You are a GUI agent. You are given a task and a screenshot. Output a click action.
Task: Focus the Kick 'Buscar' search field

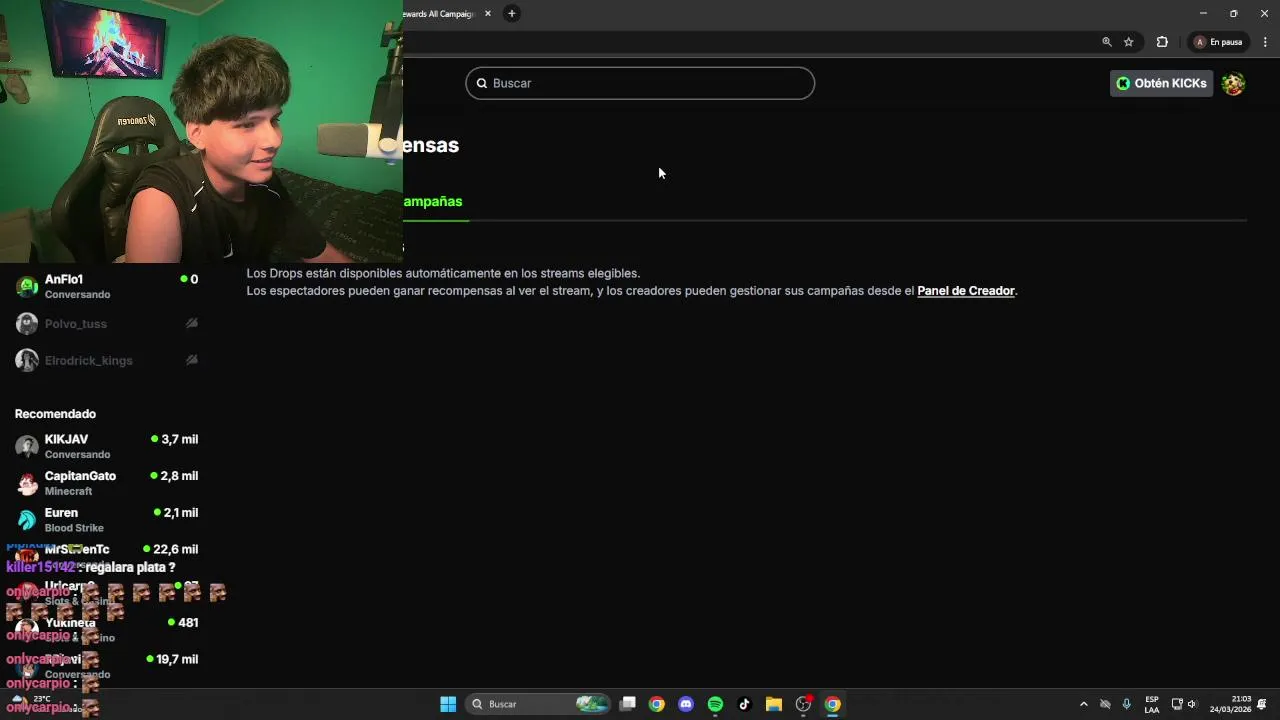point(640,83)
